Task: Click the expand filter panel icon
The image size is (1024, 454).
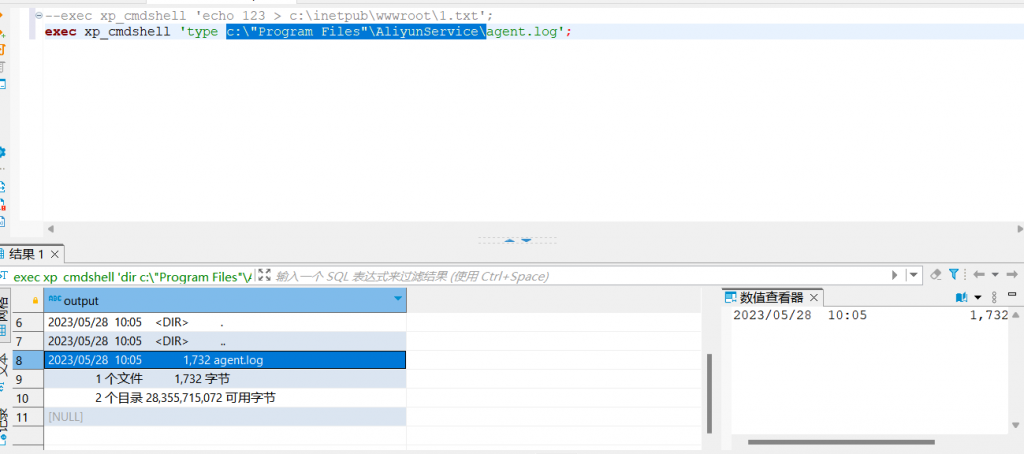Action: click(265, 275)
